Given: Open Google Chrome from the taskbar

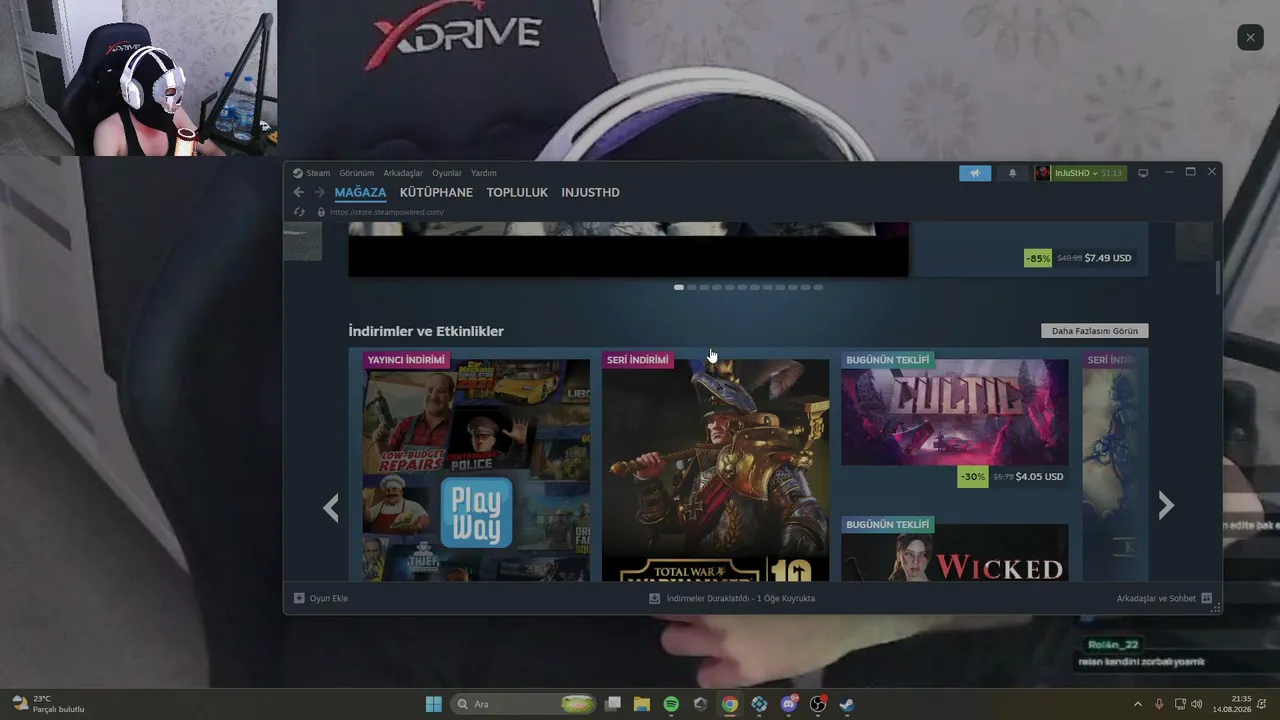Looking at the screenshot, I should point(730,704).
